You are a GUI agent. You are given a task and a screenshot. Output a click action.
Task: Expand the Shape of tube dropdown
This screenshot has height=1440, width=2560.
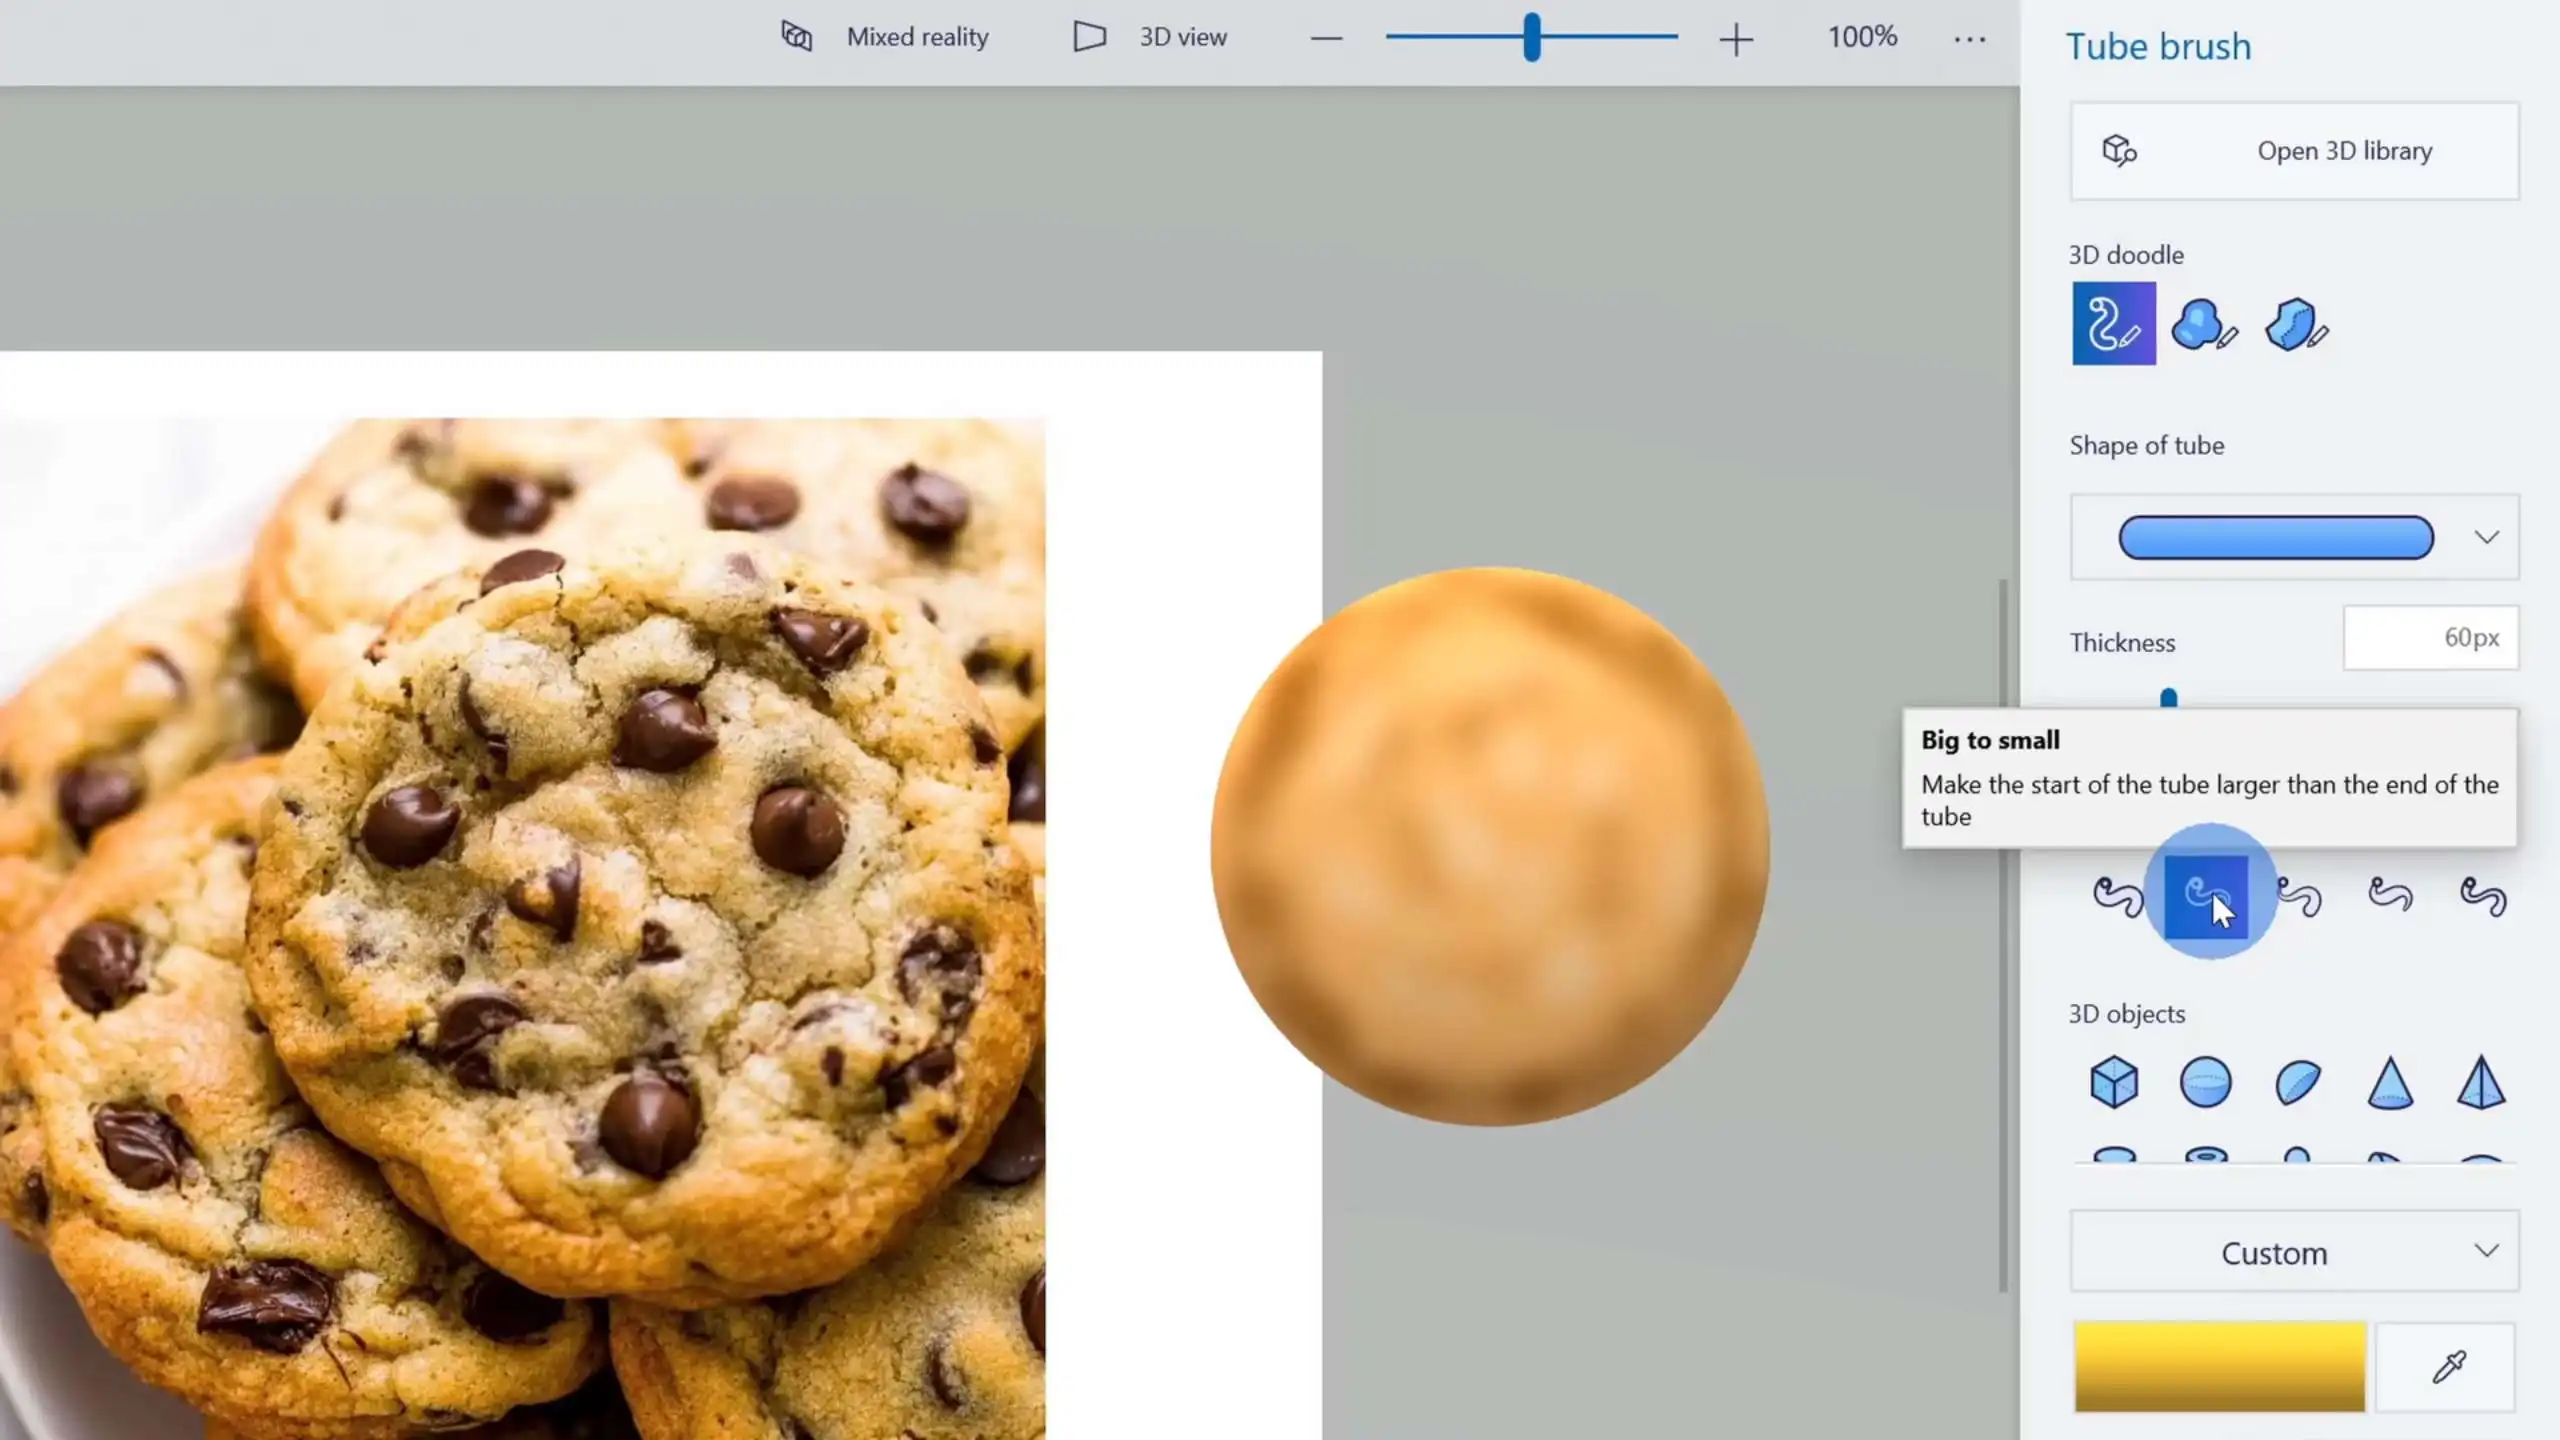[2486, 537]
